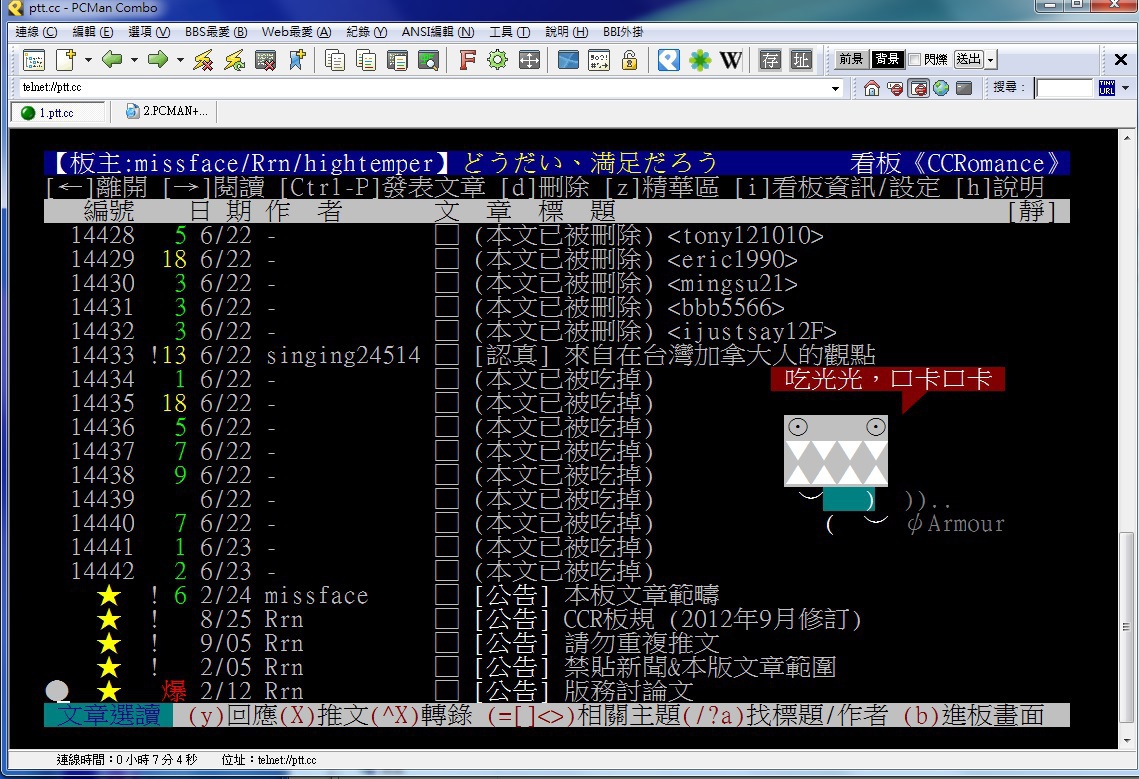Click the 前景 foreground button
Screen dimensions: 1139x779
click(851, 60)
